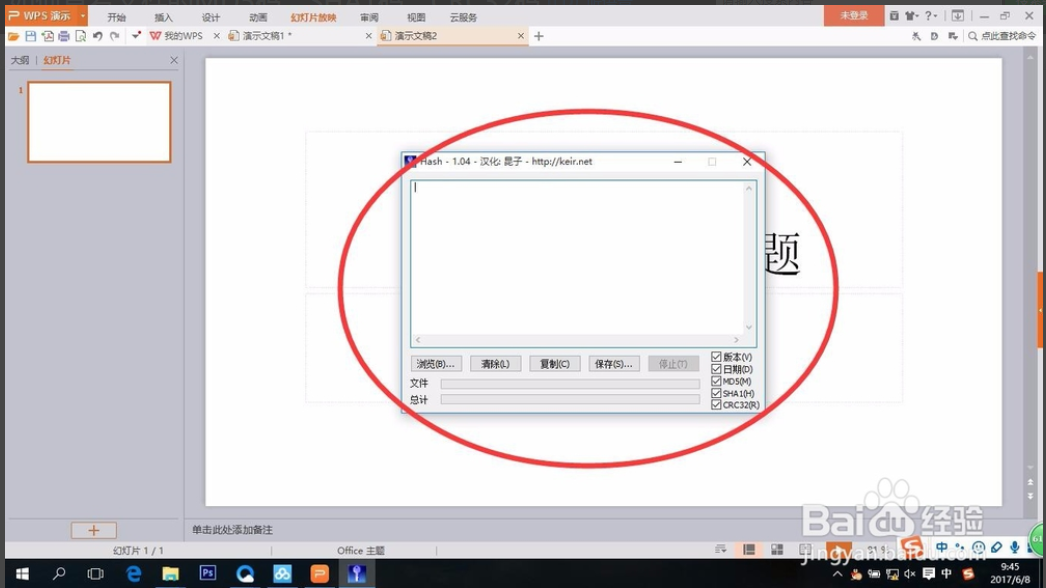Click the 点此查找命令 search box

pos(1002,36)
